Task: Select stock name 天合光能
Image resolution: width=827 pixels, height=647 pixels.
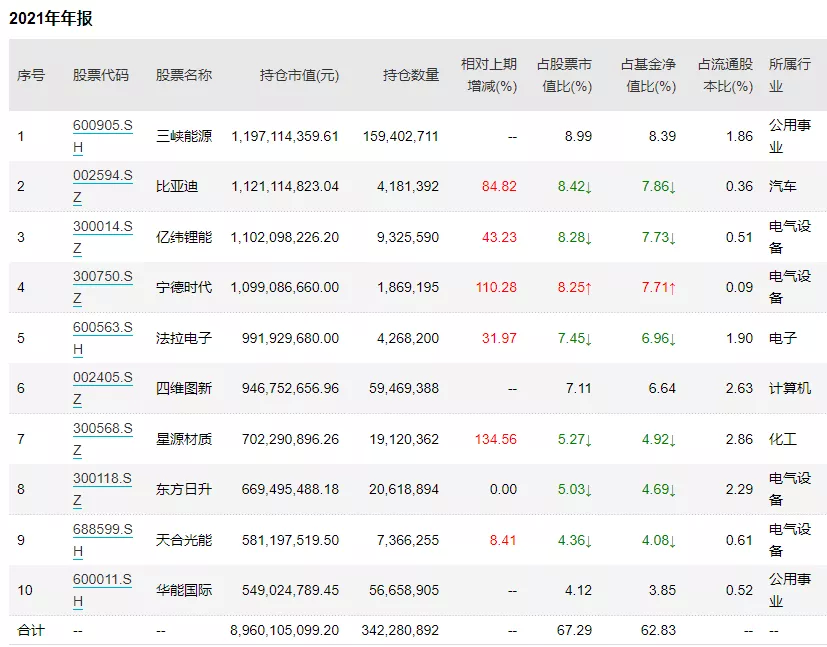Action: click(x=184, y=540)
